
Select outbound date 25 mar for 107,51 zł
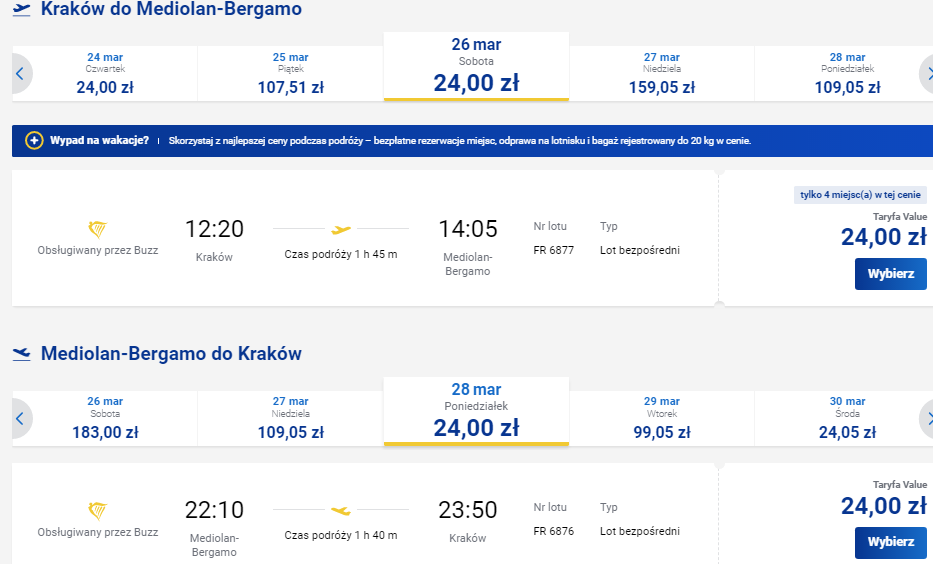[290, 74]
